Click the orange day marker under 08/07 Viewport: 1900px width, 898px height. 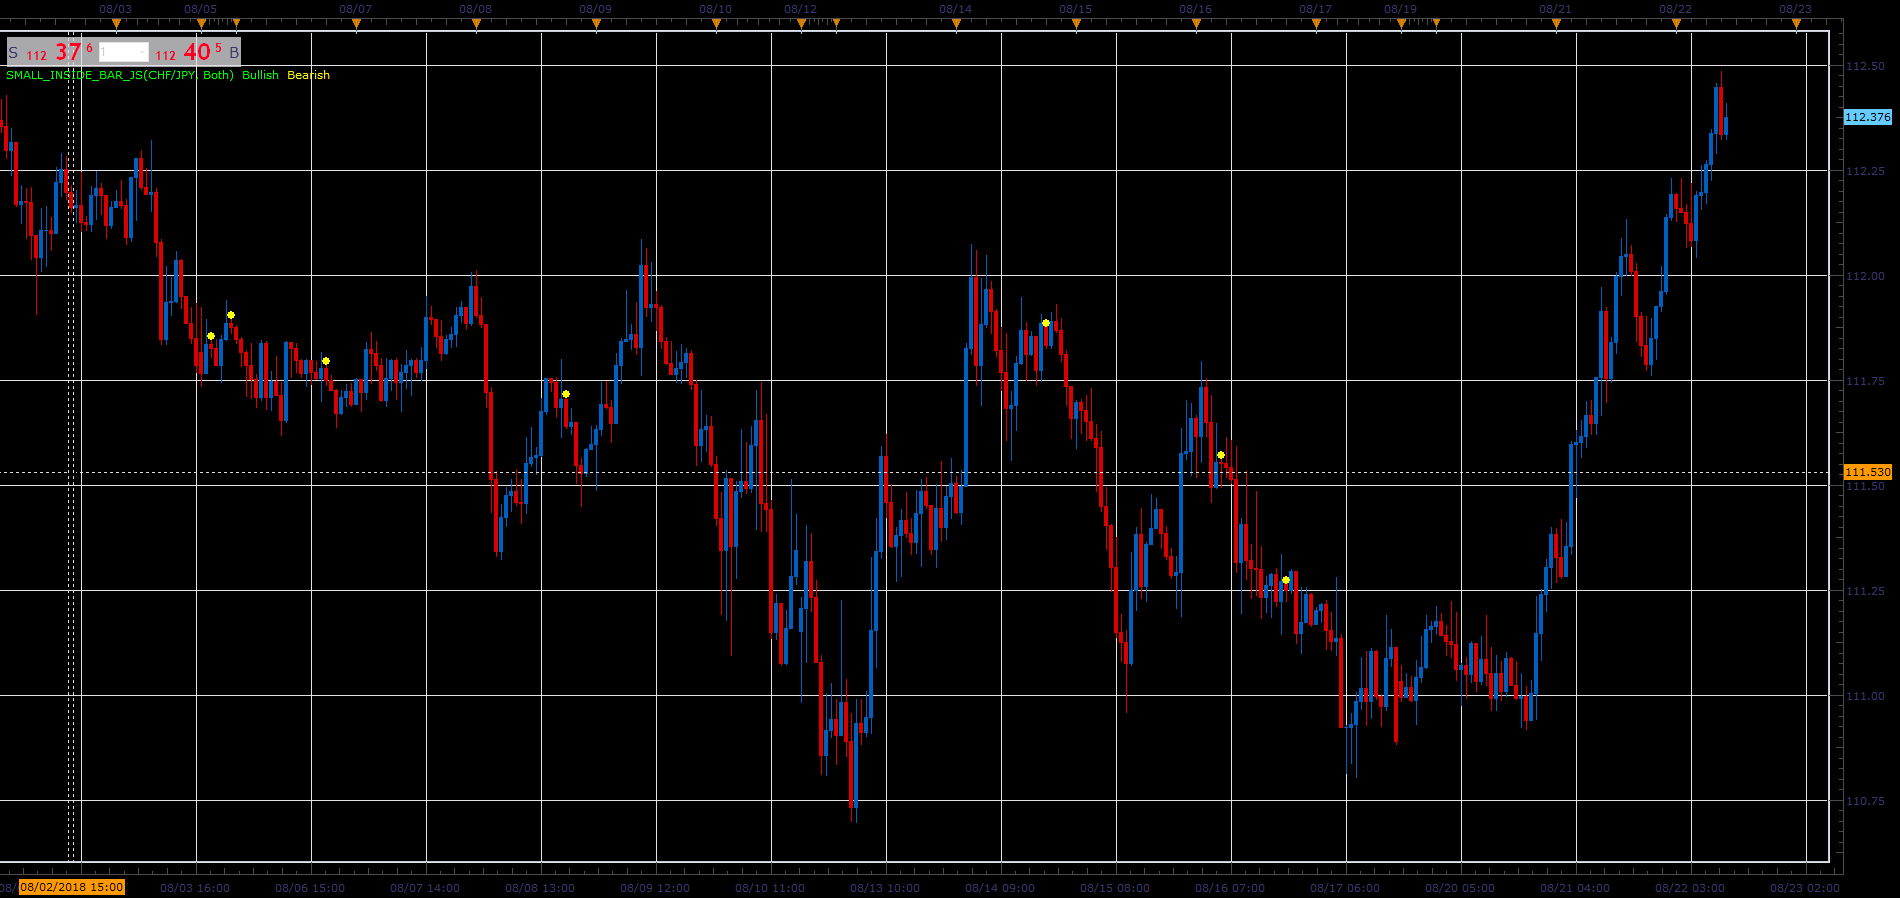coord(356,23)
